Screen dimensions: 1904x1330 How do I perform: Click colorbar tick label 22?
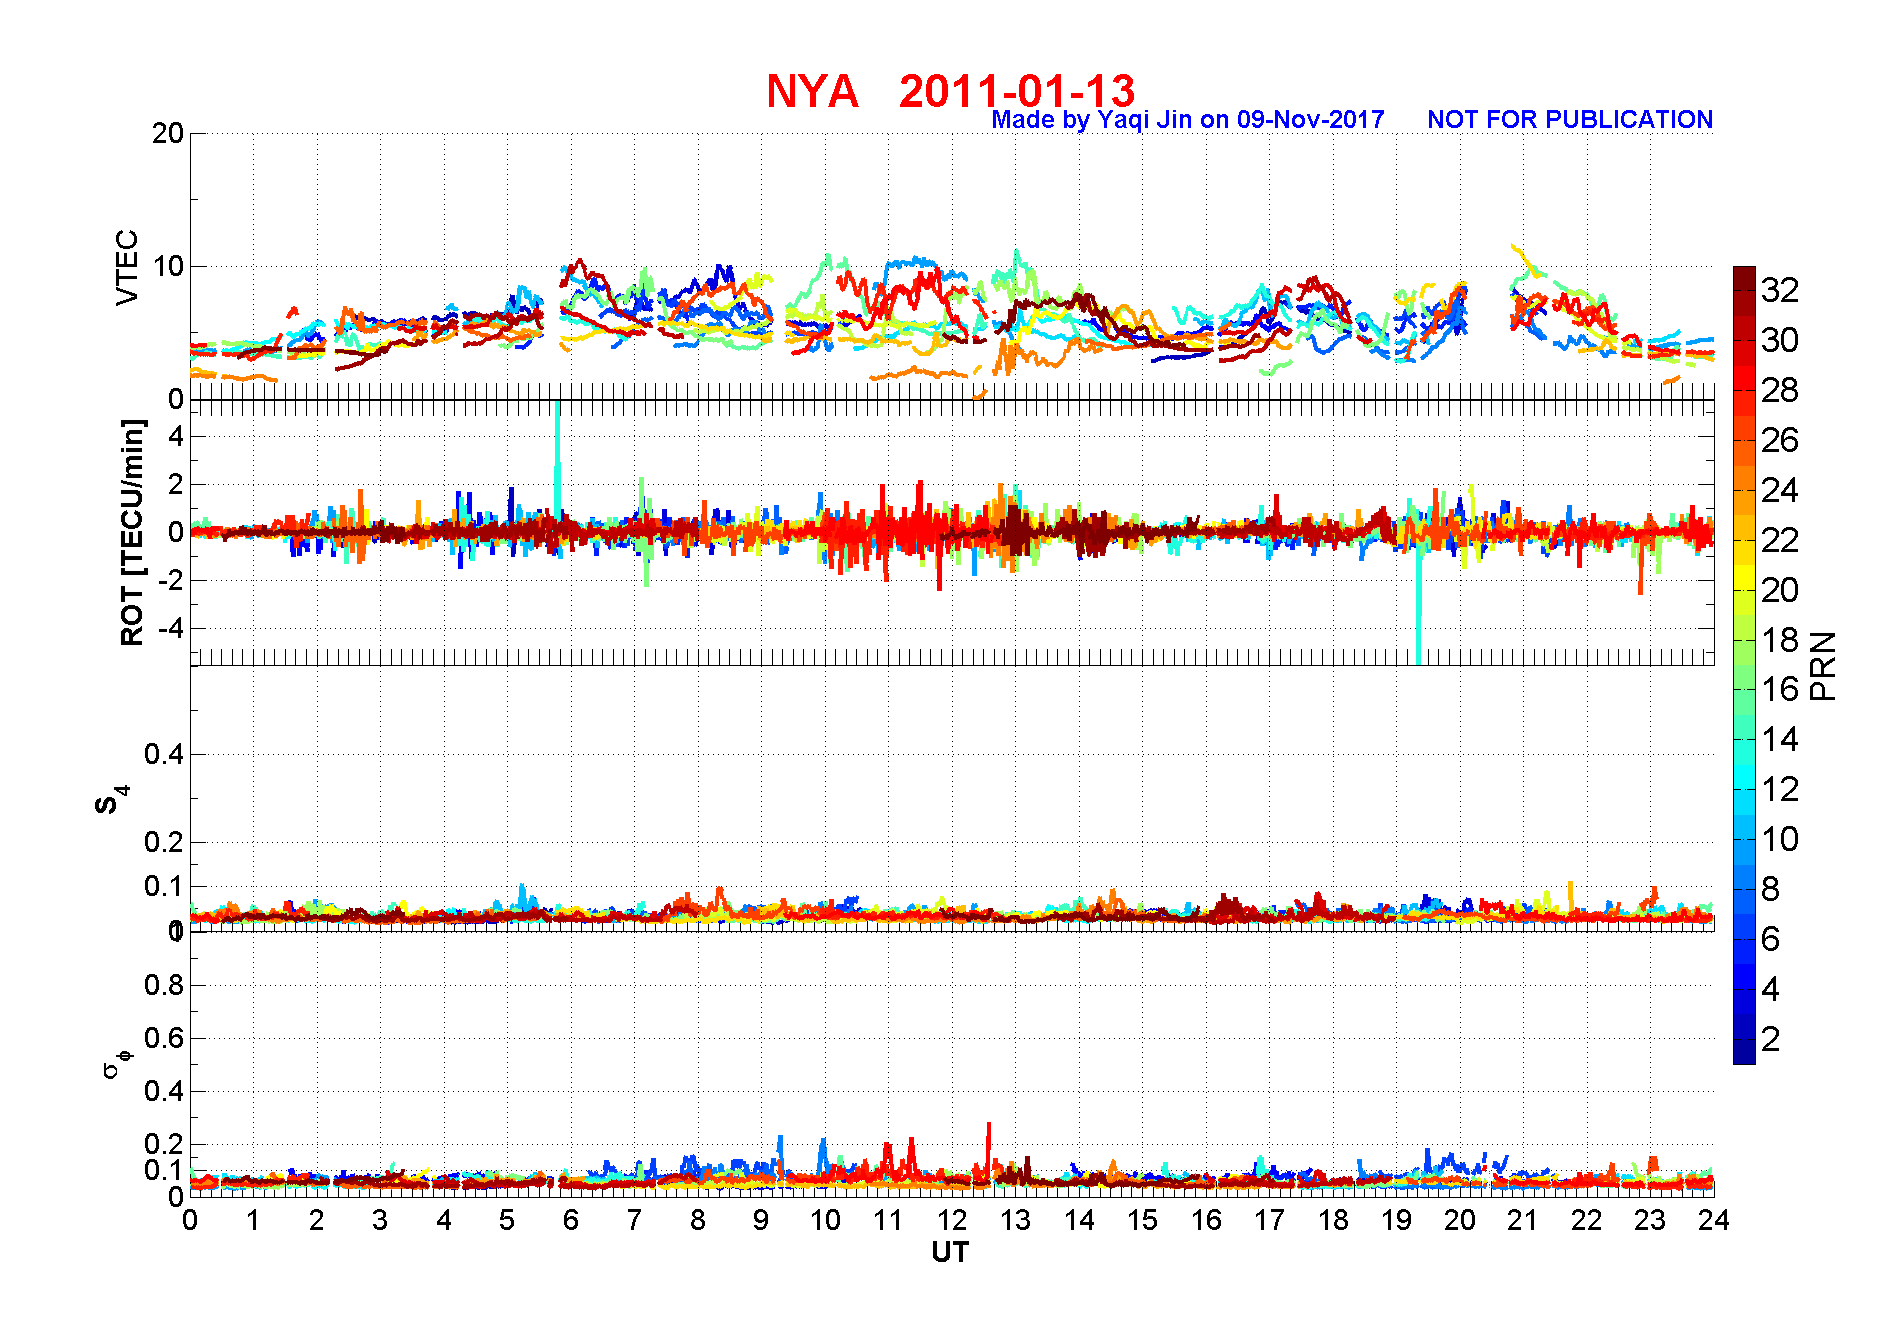click(1780, 540)
